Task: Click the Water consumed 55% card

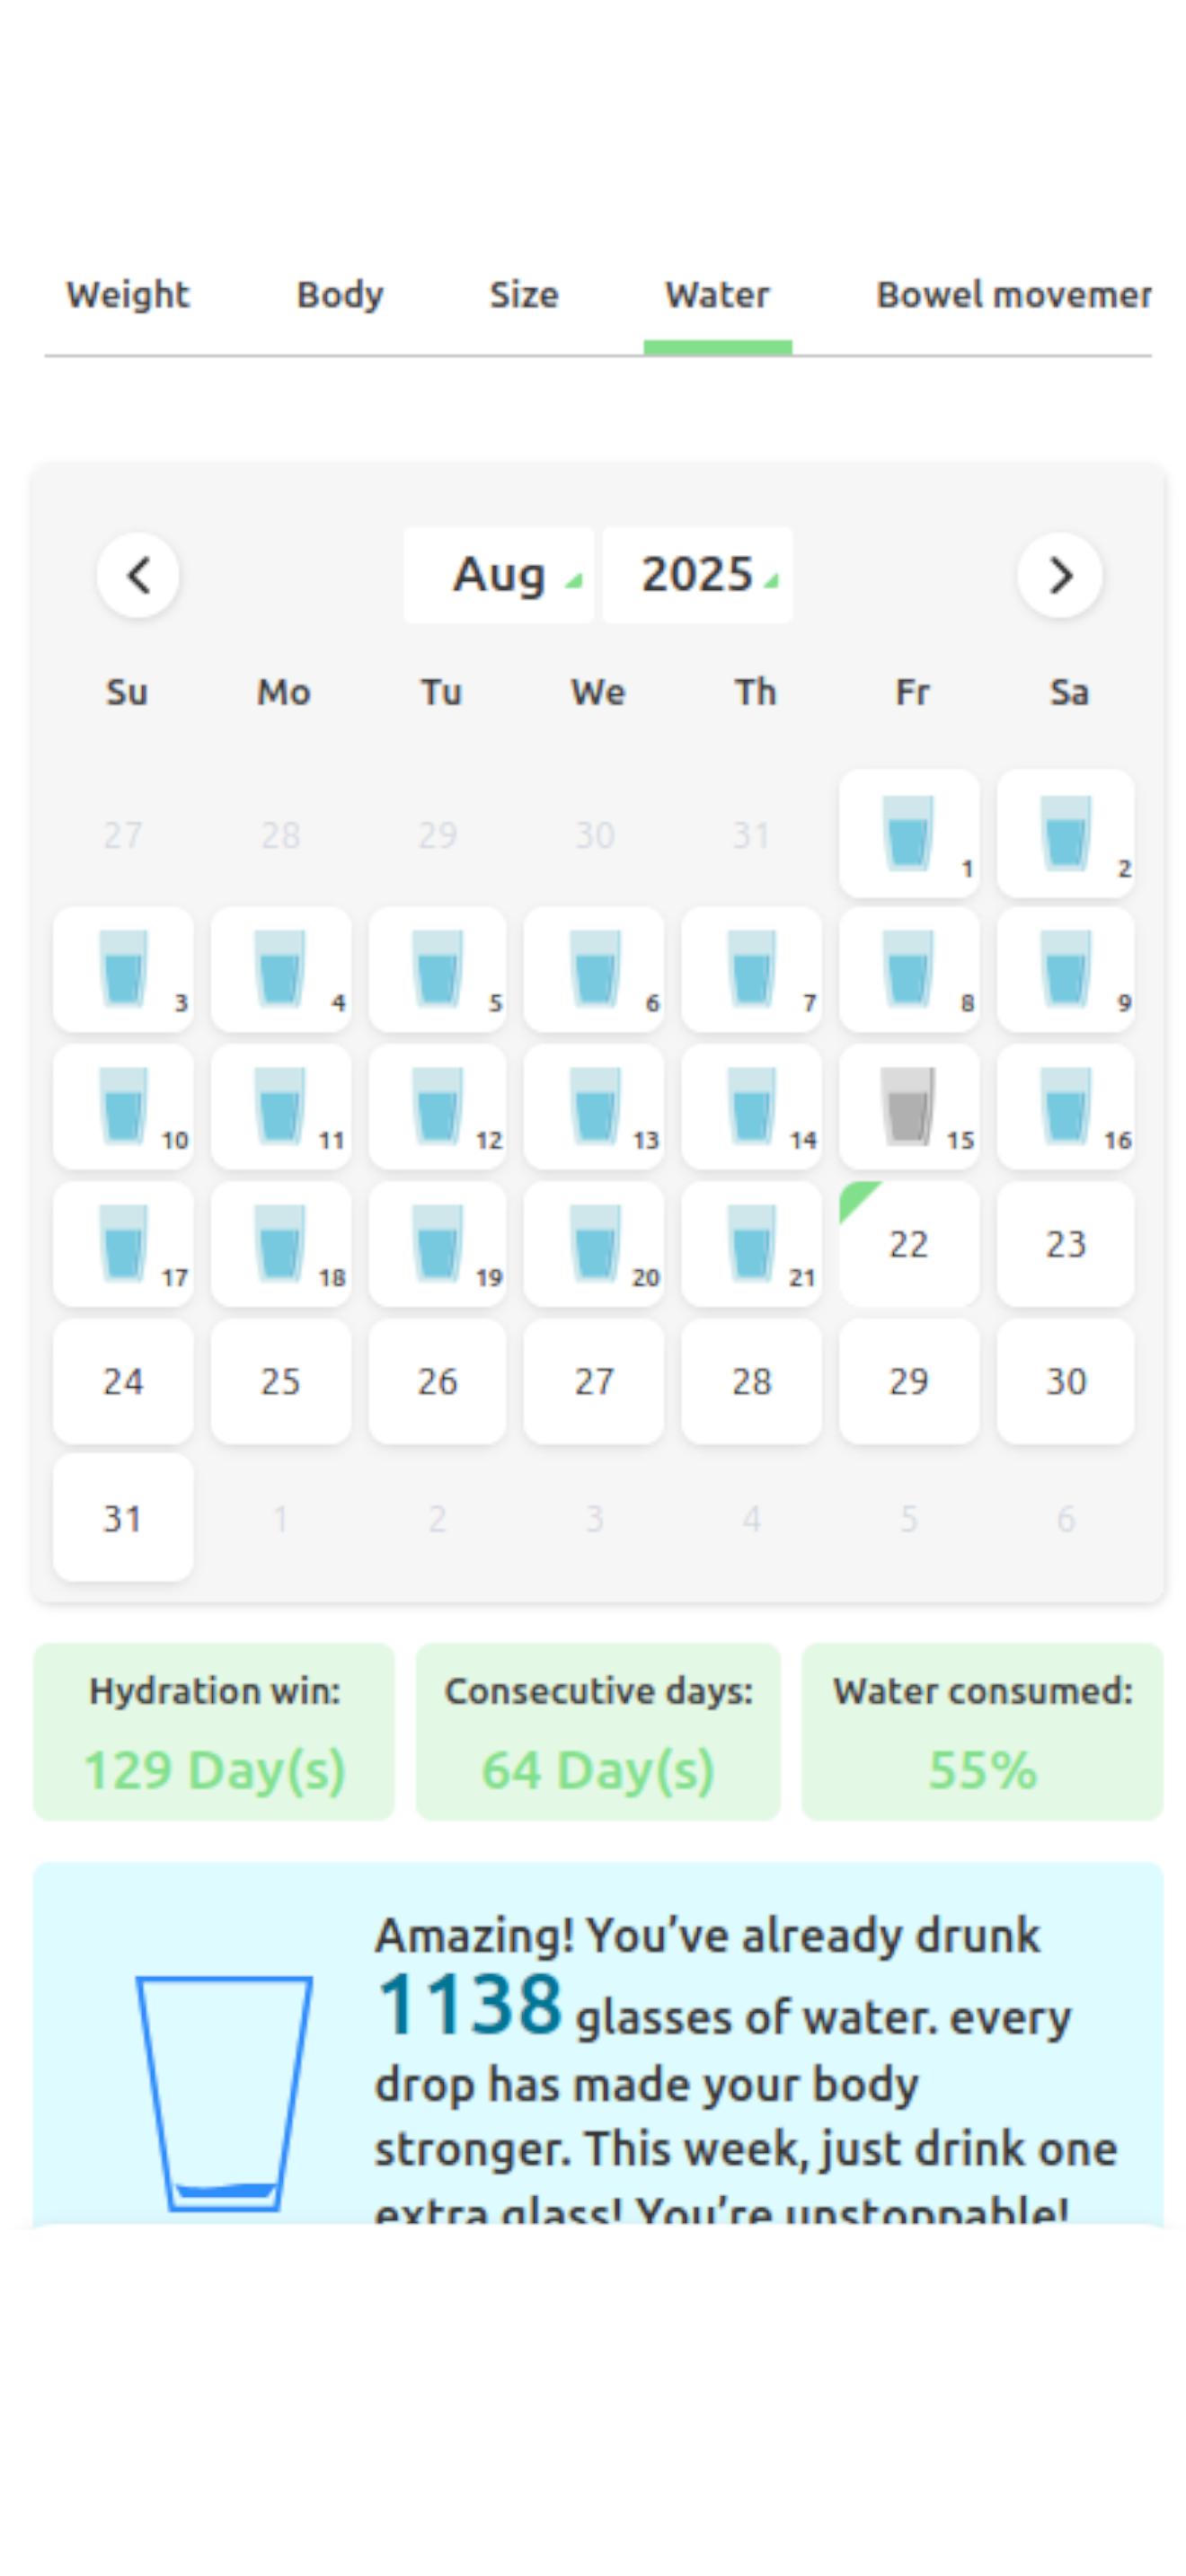Action: (982, 1732)
